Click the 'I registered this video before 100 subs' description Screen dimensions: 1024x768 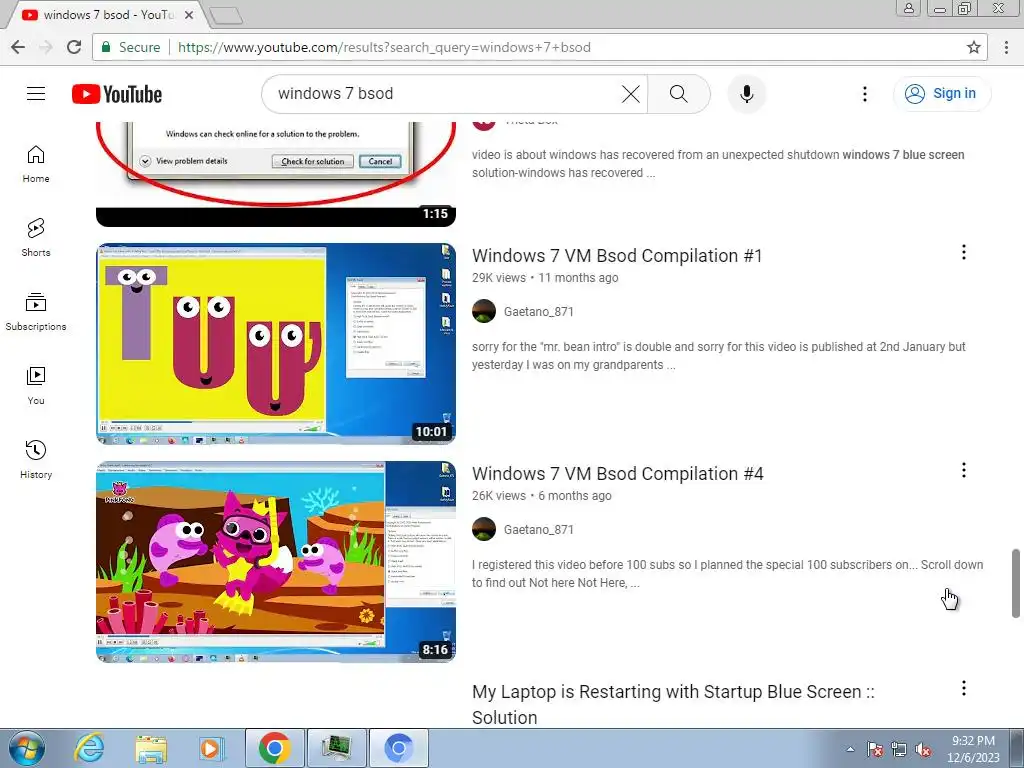(x=728, y=574)
